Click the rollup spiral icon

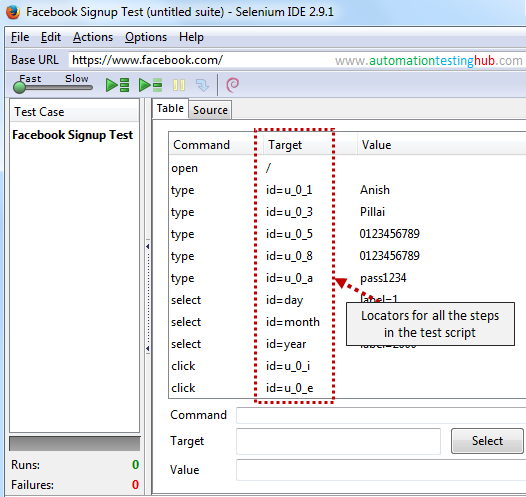tap(232, 85)
